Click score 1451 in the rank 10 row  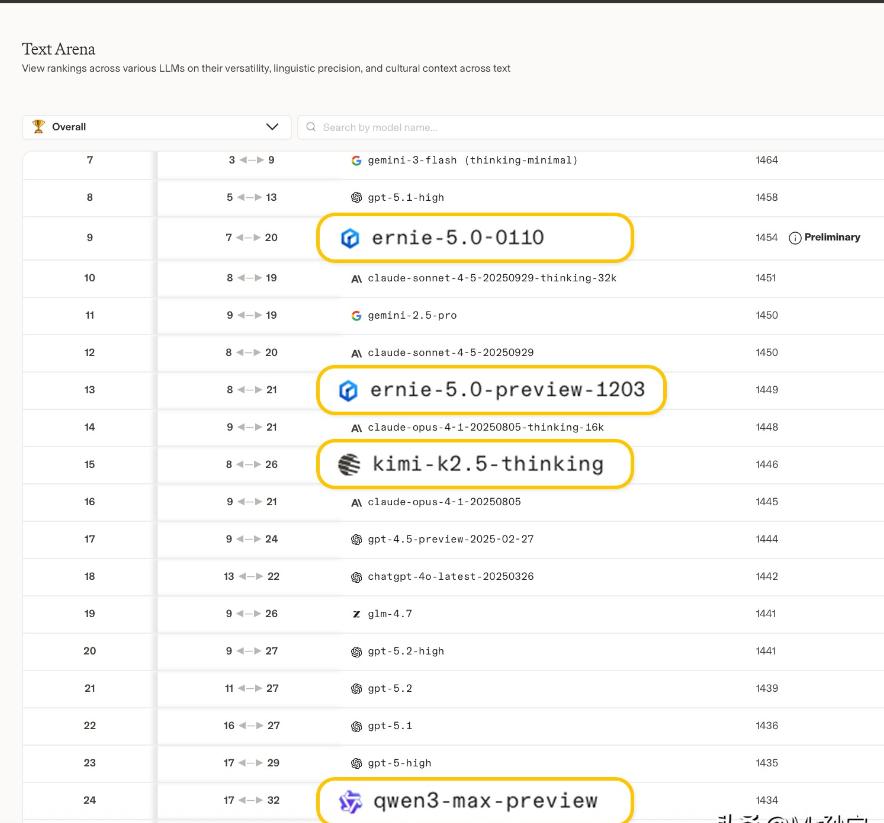tap(766, 278)
